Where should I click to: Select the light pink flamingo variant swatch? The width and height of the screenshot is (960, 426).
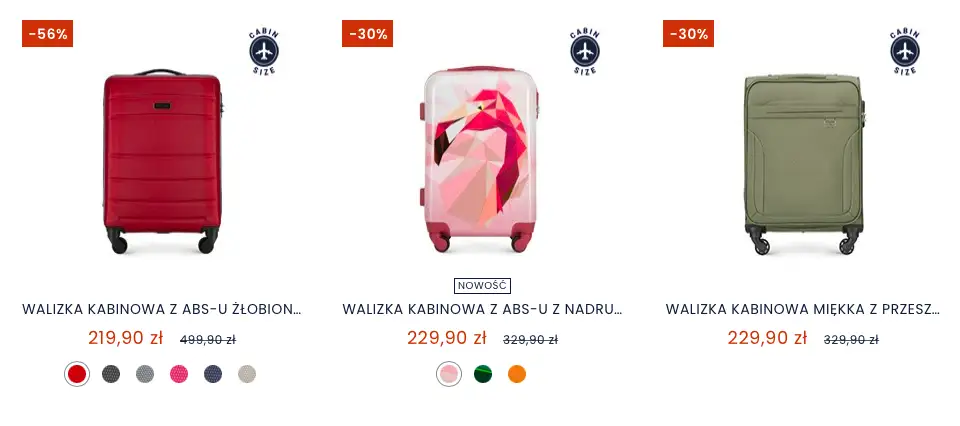tap(449, 374)
